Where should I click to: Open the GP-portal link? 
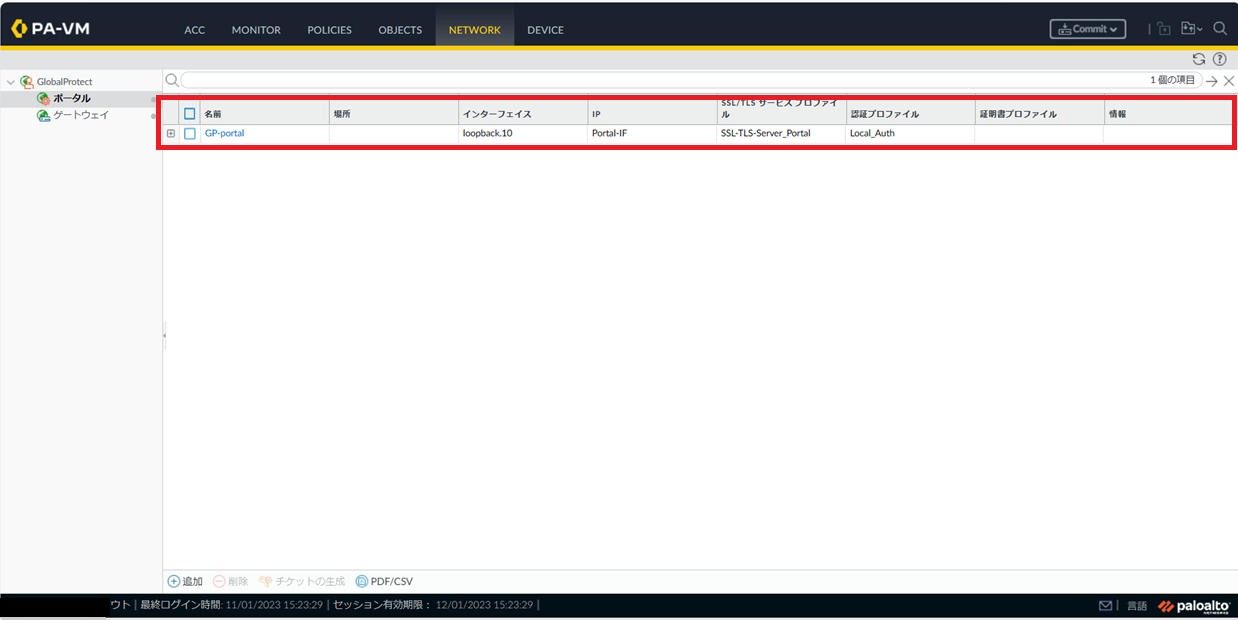[224, 133]
